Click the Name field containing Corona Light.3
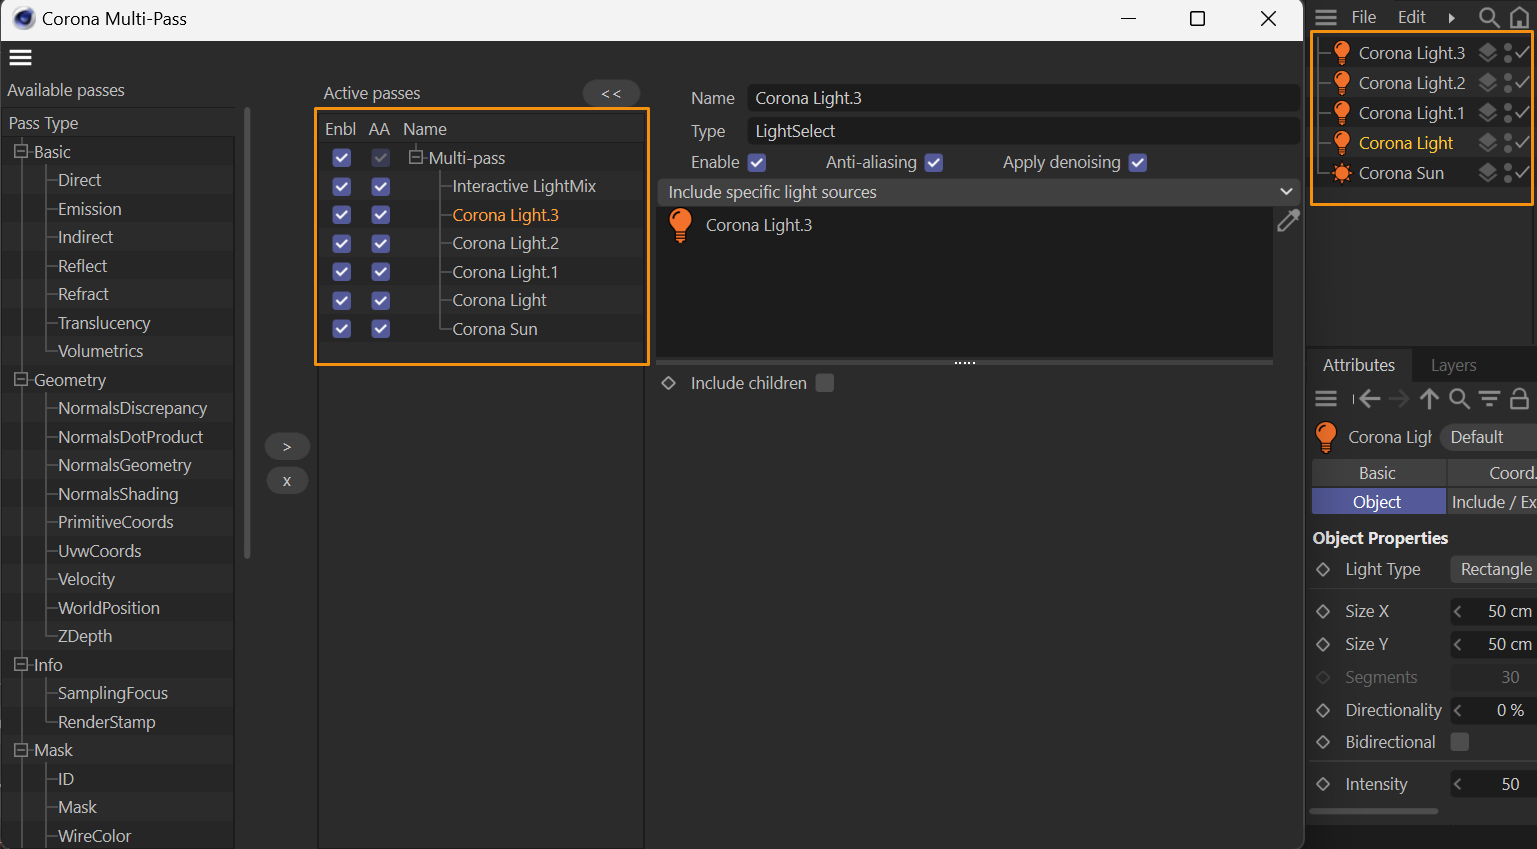 [x=1023, y=98]
